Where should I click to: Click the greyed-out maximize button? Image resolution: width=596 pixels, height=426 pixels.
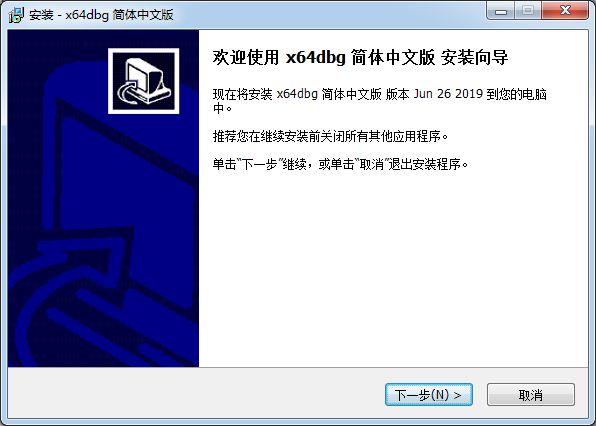[528, 10]
